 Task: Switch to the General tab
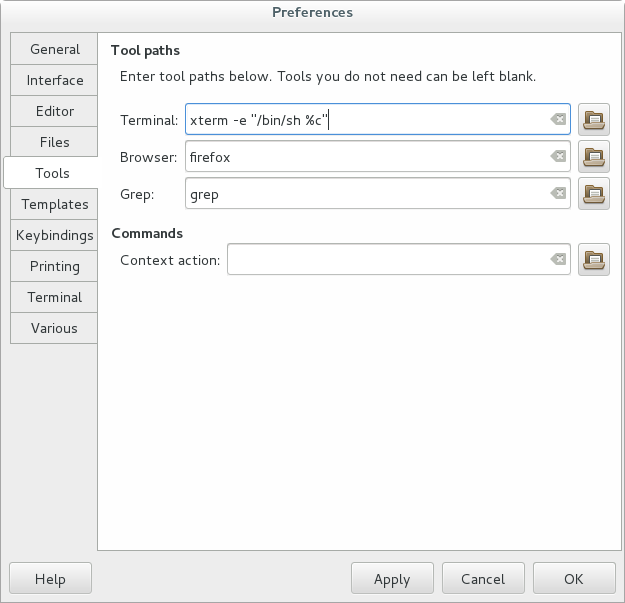55,49
